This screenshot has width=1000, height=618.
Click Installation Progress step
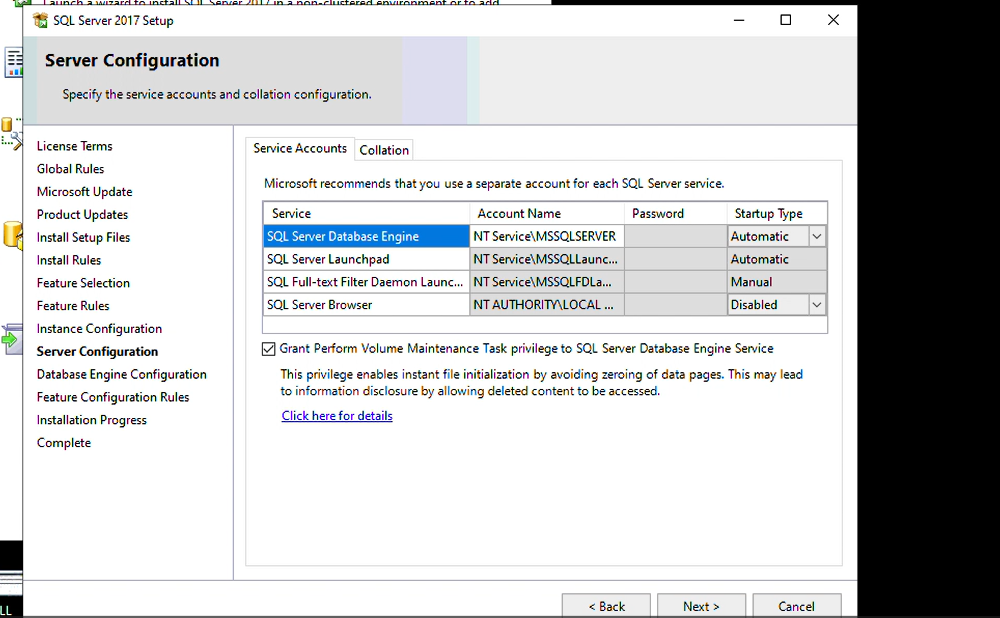(91, 420)
